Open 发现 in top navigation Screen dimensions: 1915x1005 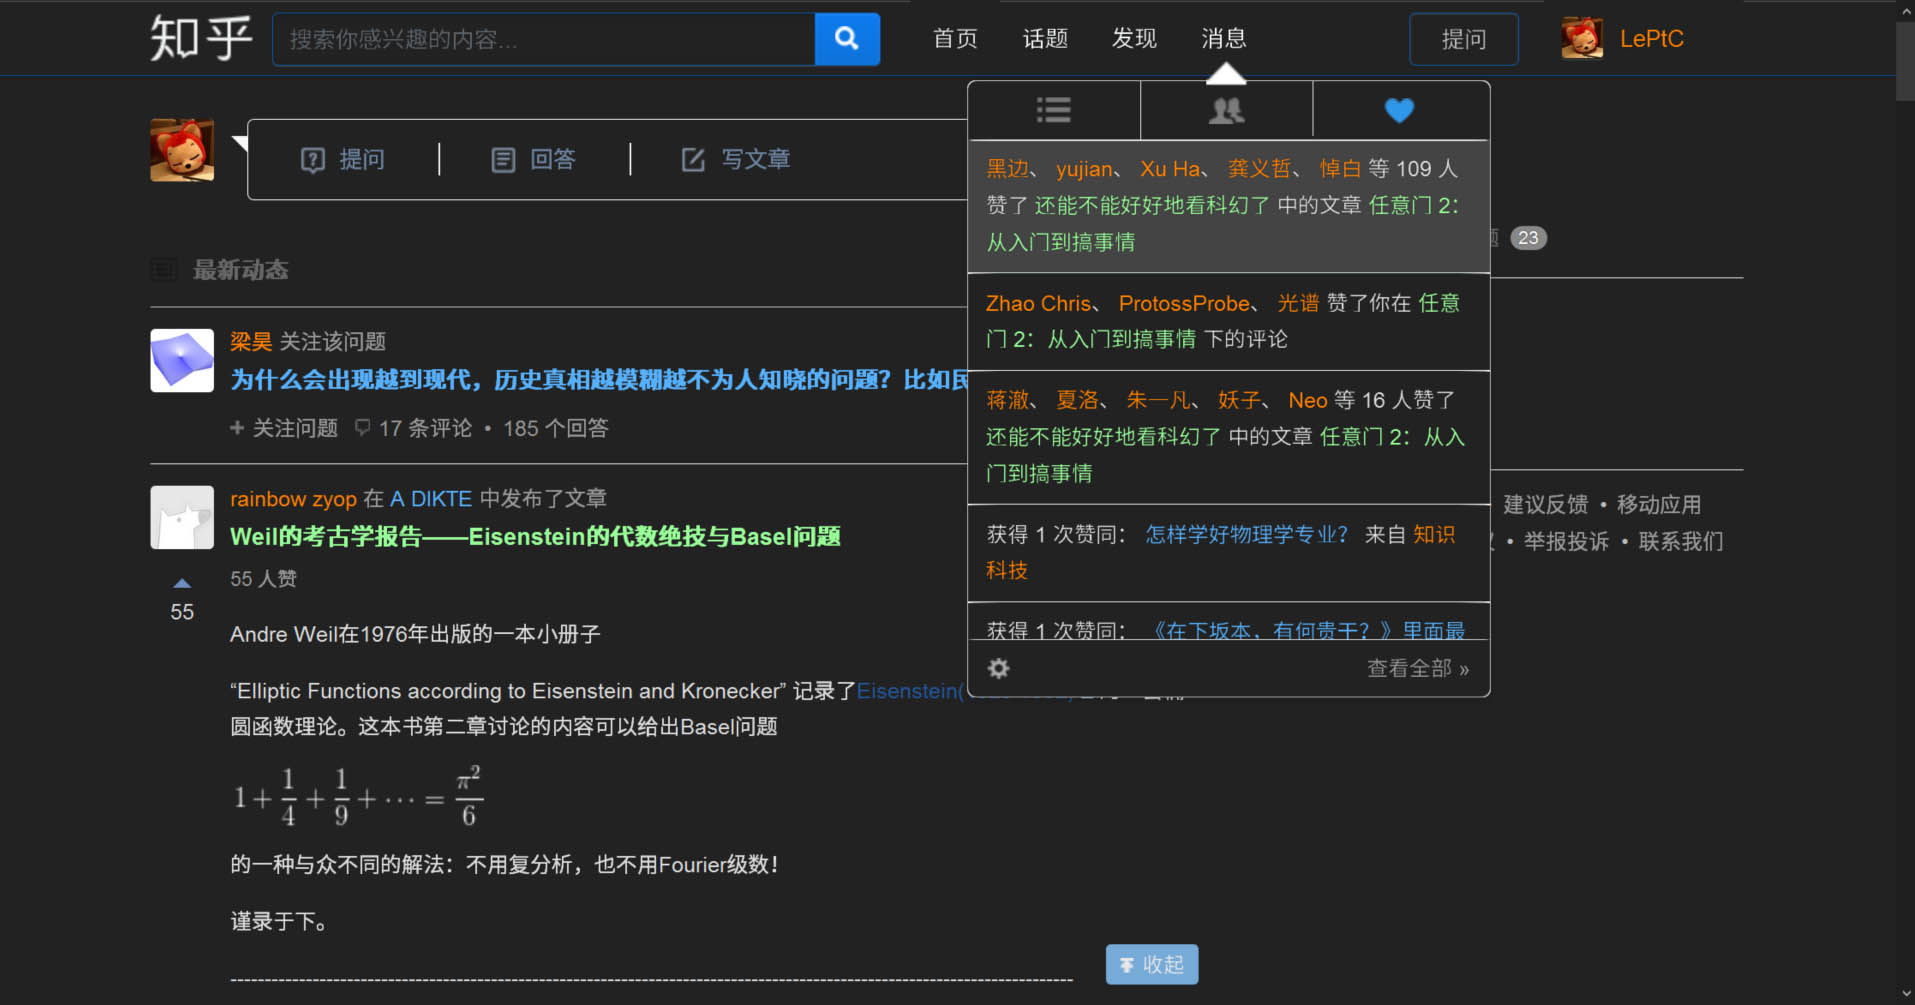1134,39
